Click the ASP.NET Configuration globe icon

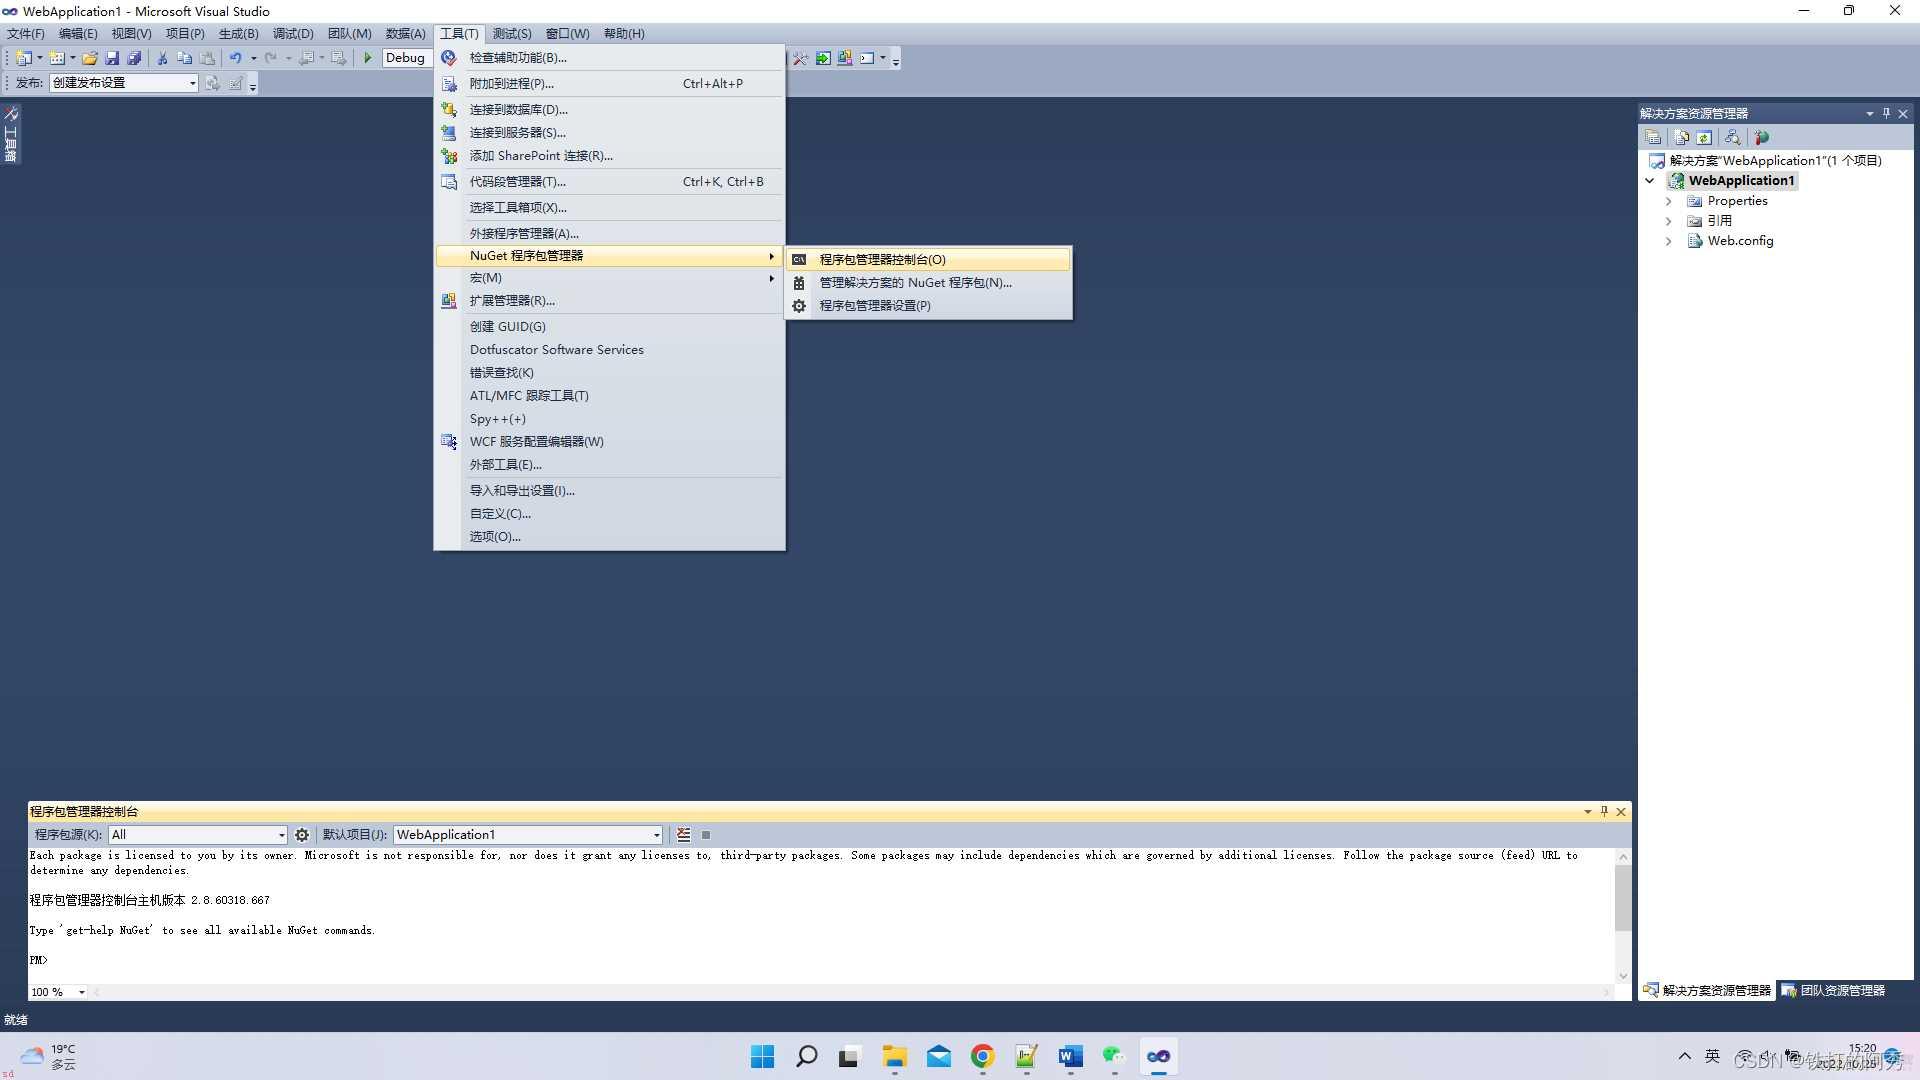pyautogui.click(x=1762, y=138)
